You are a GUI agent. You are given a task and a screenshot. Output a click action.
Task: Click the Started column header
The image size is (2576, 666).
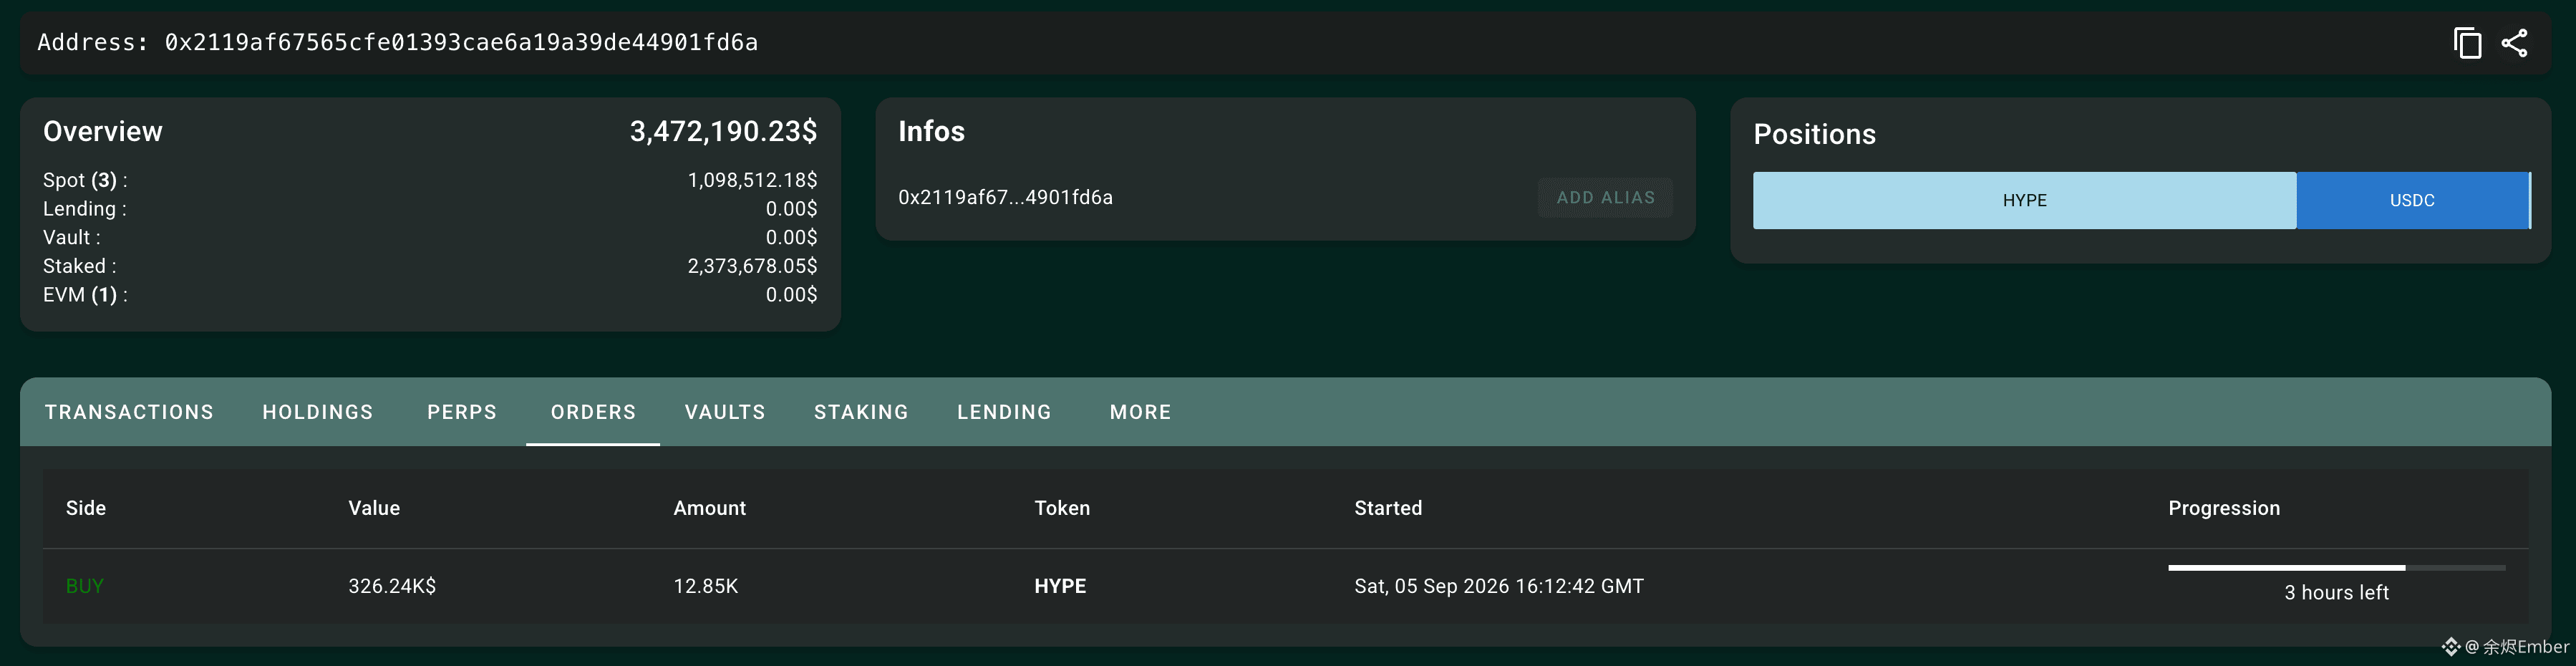pos(1388,508)
